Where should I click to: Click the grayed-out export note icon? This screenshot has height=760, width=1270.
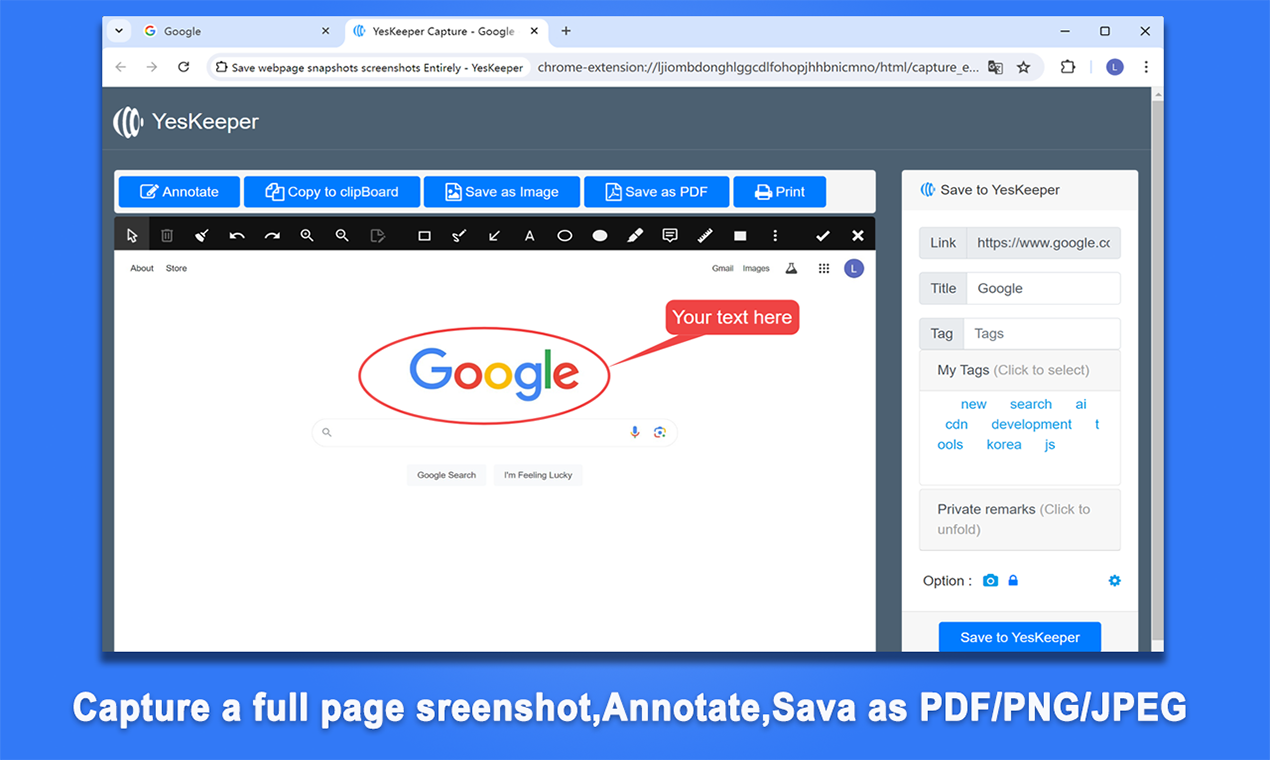pos(377,236)
